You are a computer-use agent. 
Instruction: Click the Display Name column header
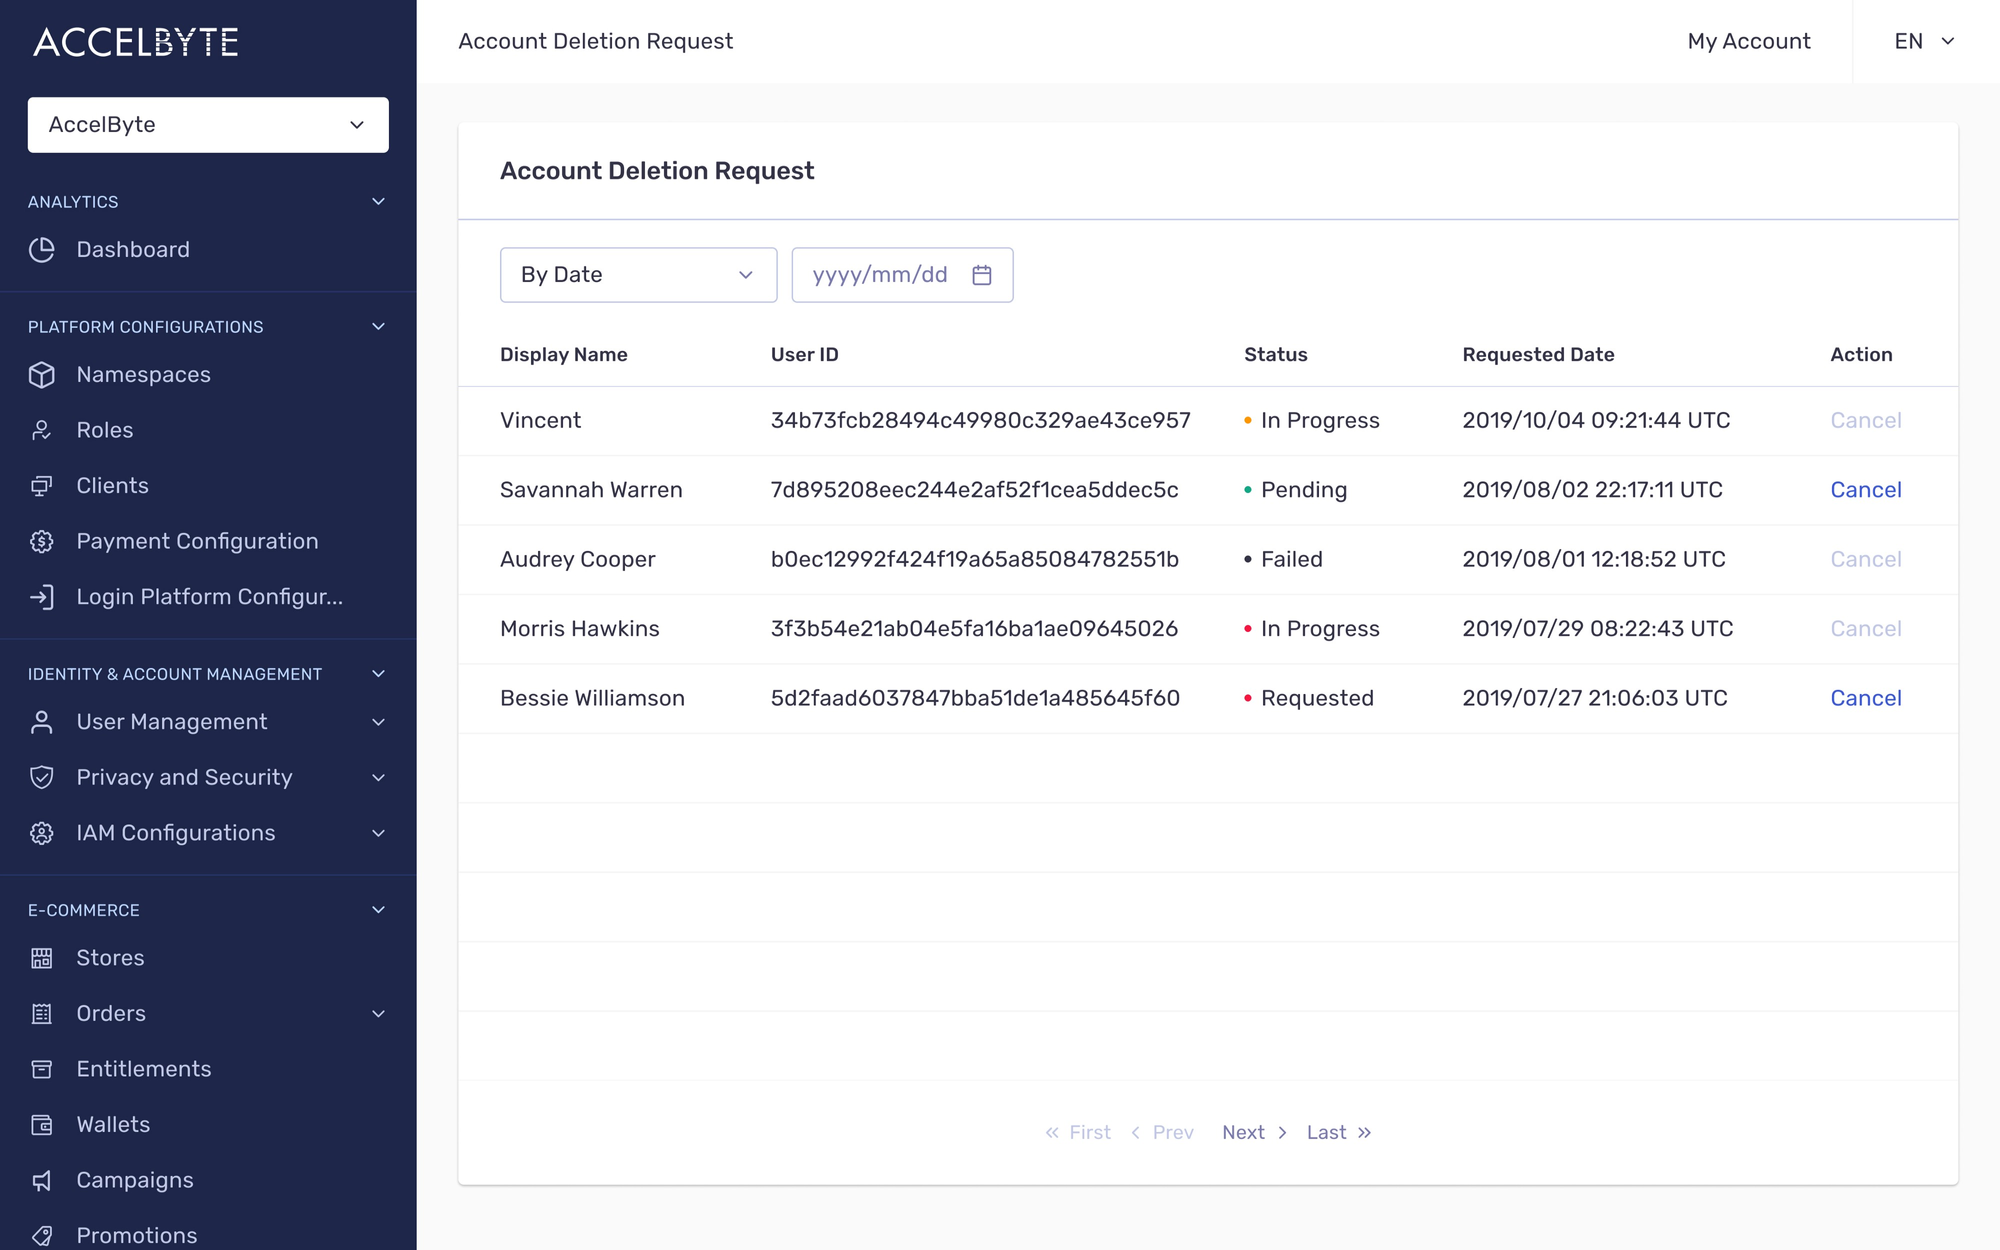[x=564, y=355]
